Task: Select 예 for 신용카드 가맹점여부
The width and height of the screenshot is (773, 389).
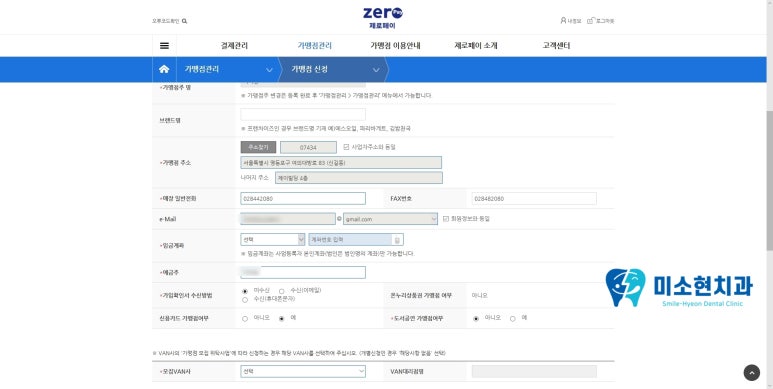Action: coord(281,318)
